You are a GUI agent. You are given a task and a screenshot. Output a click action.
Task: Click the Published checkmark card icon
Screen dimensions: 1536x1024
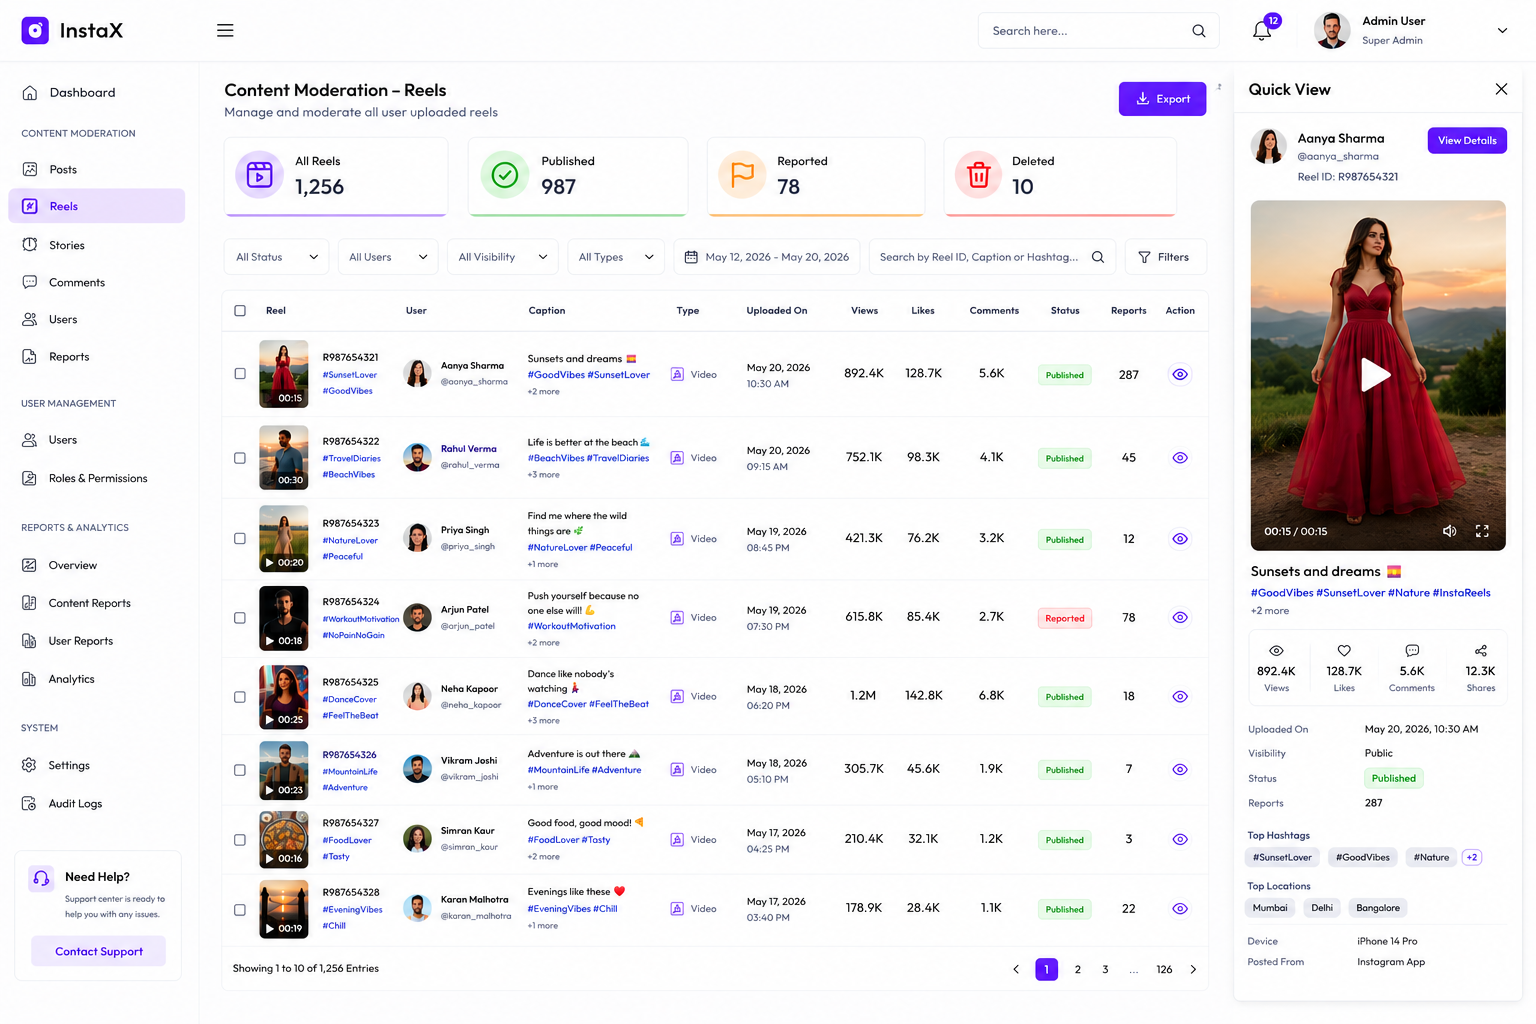(x=505, y=175)
